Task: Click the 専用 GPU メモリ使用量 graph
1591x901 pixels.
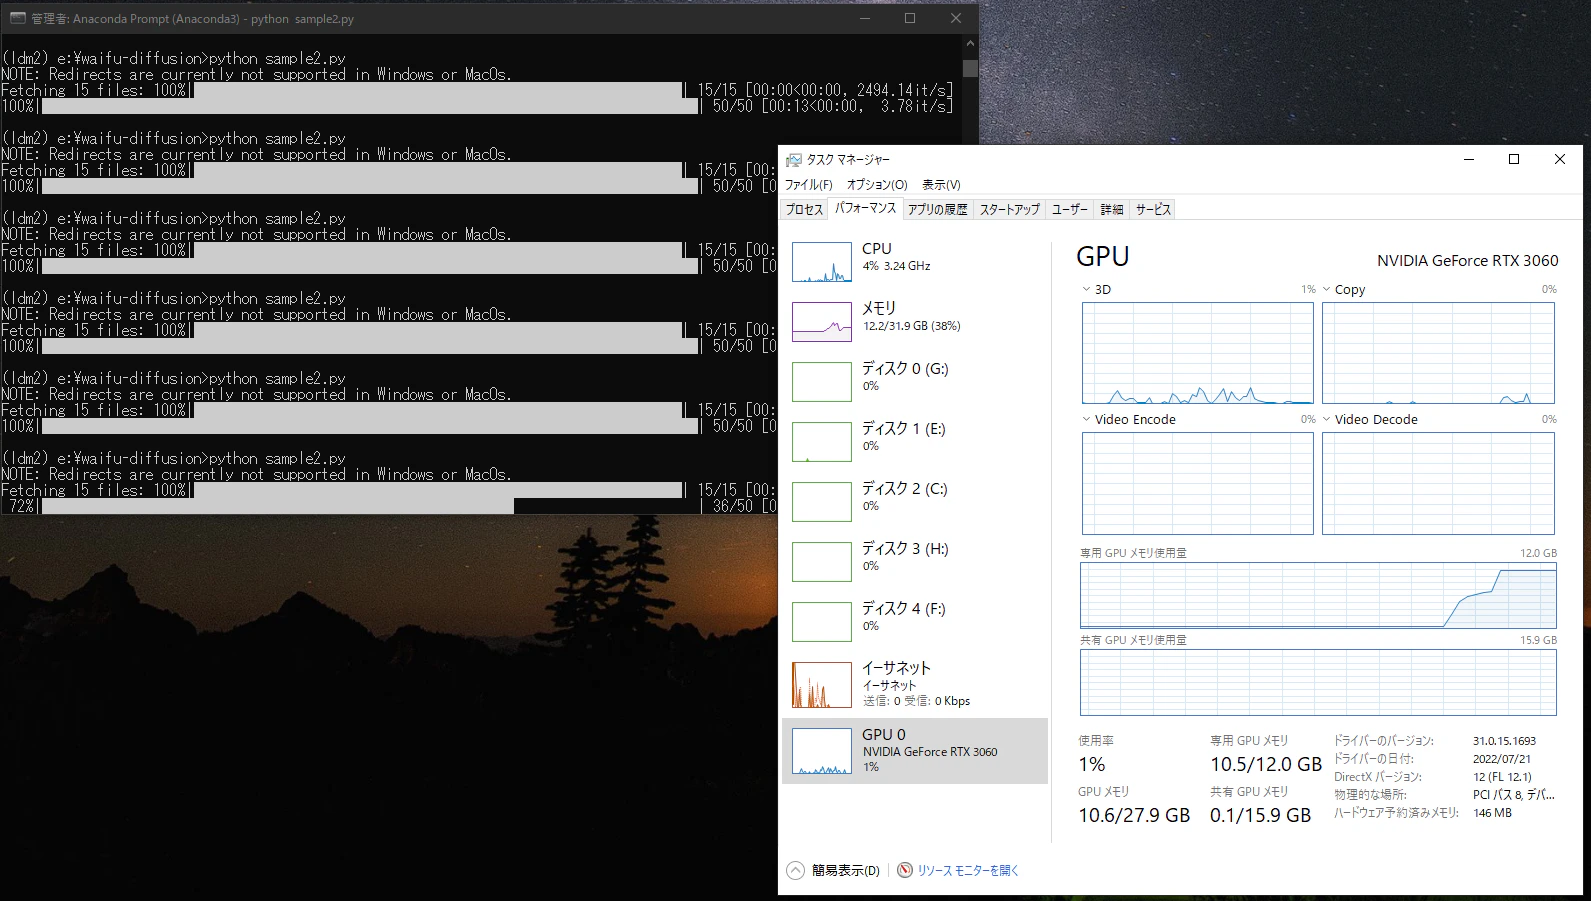Action: [1318, 595]
